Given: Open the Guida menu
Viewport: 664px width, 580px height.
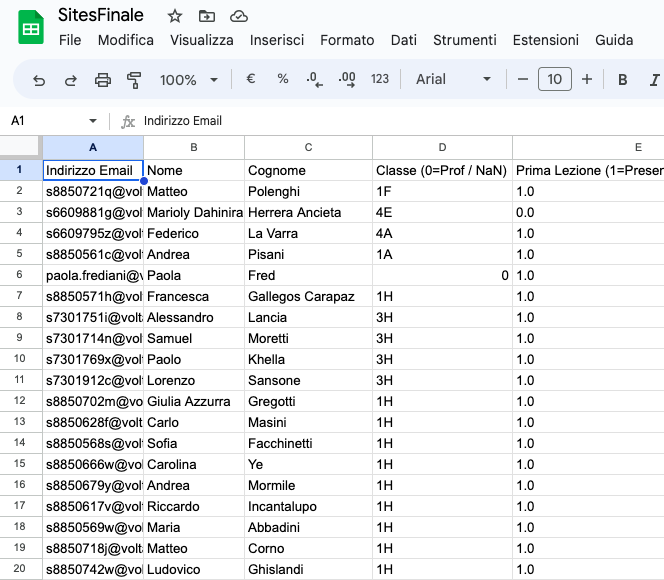Looking at the screenshot, I should coord(614,40).
